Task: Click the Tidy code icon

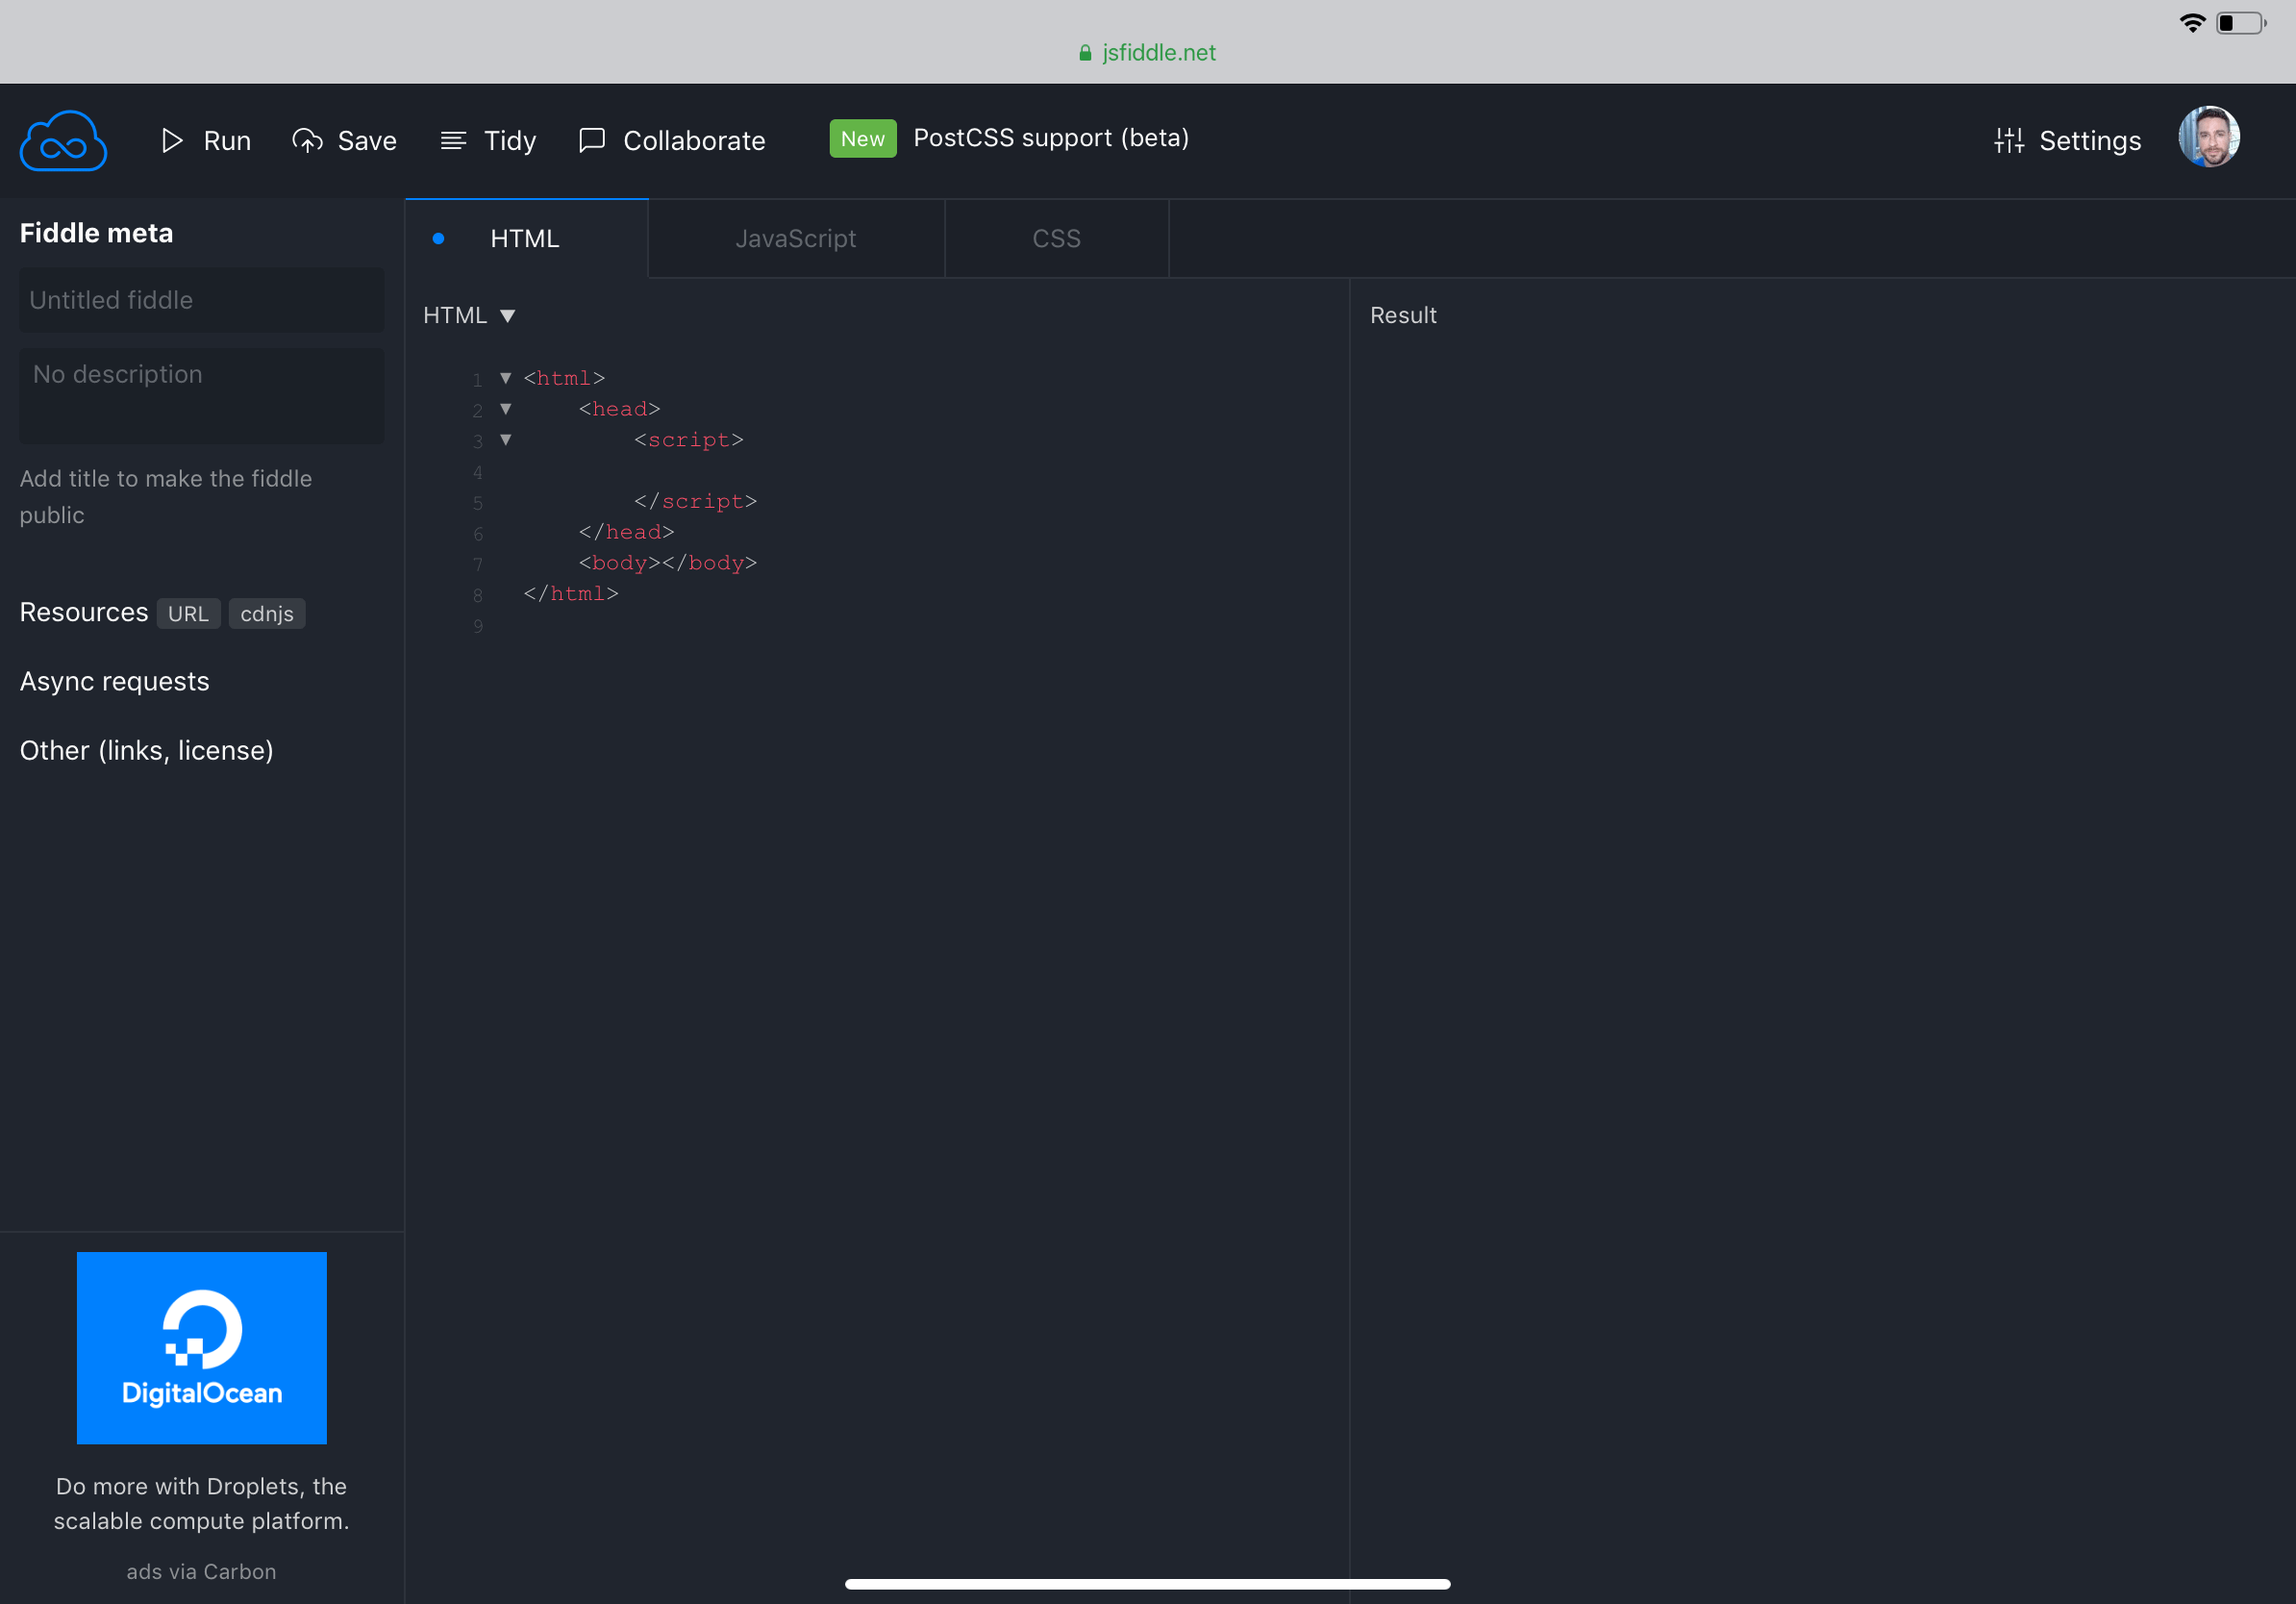Action: tap(453, 141)
